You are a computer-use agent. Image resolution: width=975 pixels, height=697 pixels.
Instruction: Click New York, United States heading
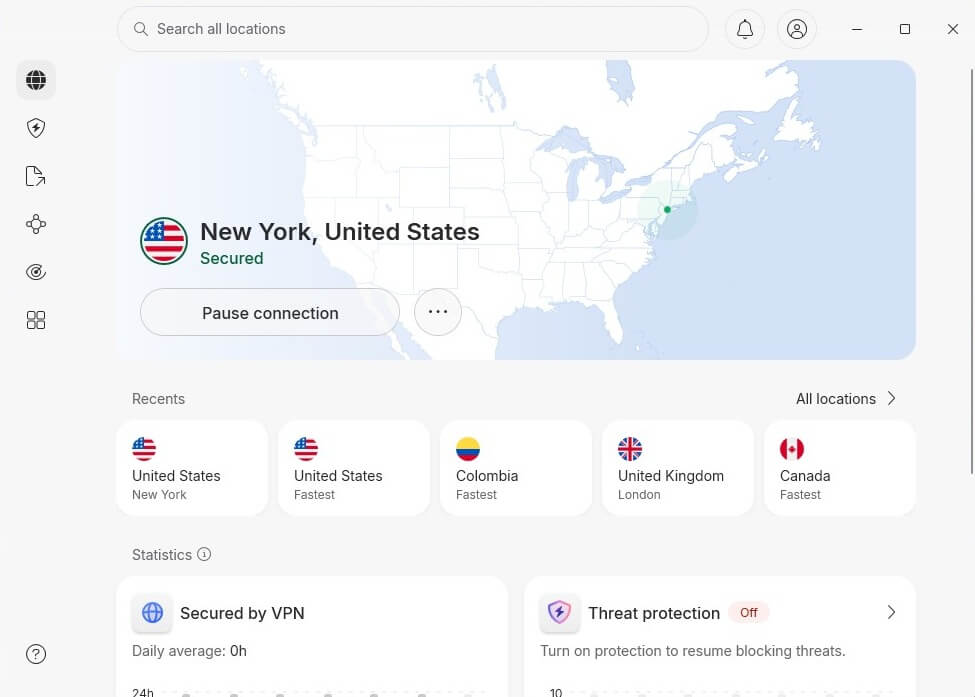[340, 232]
